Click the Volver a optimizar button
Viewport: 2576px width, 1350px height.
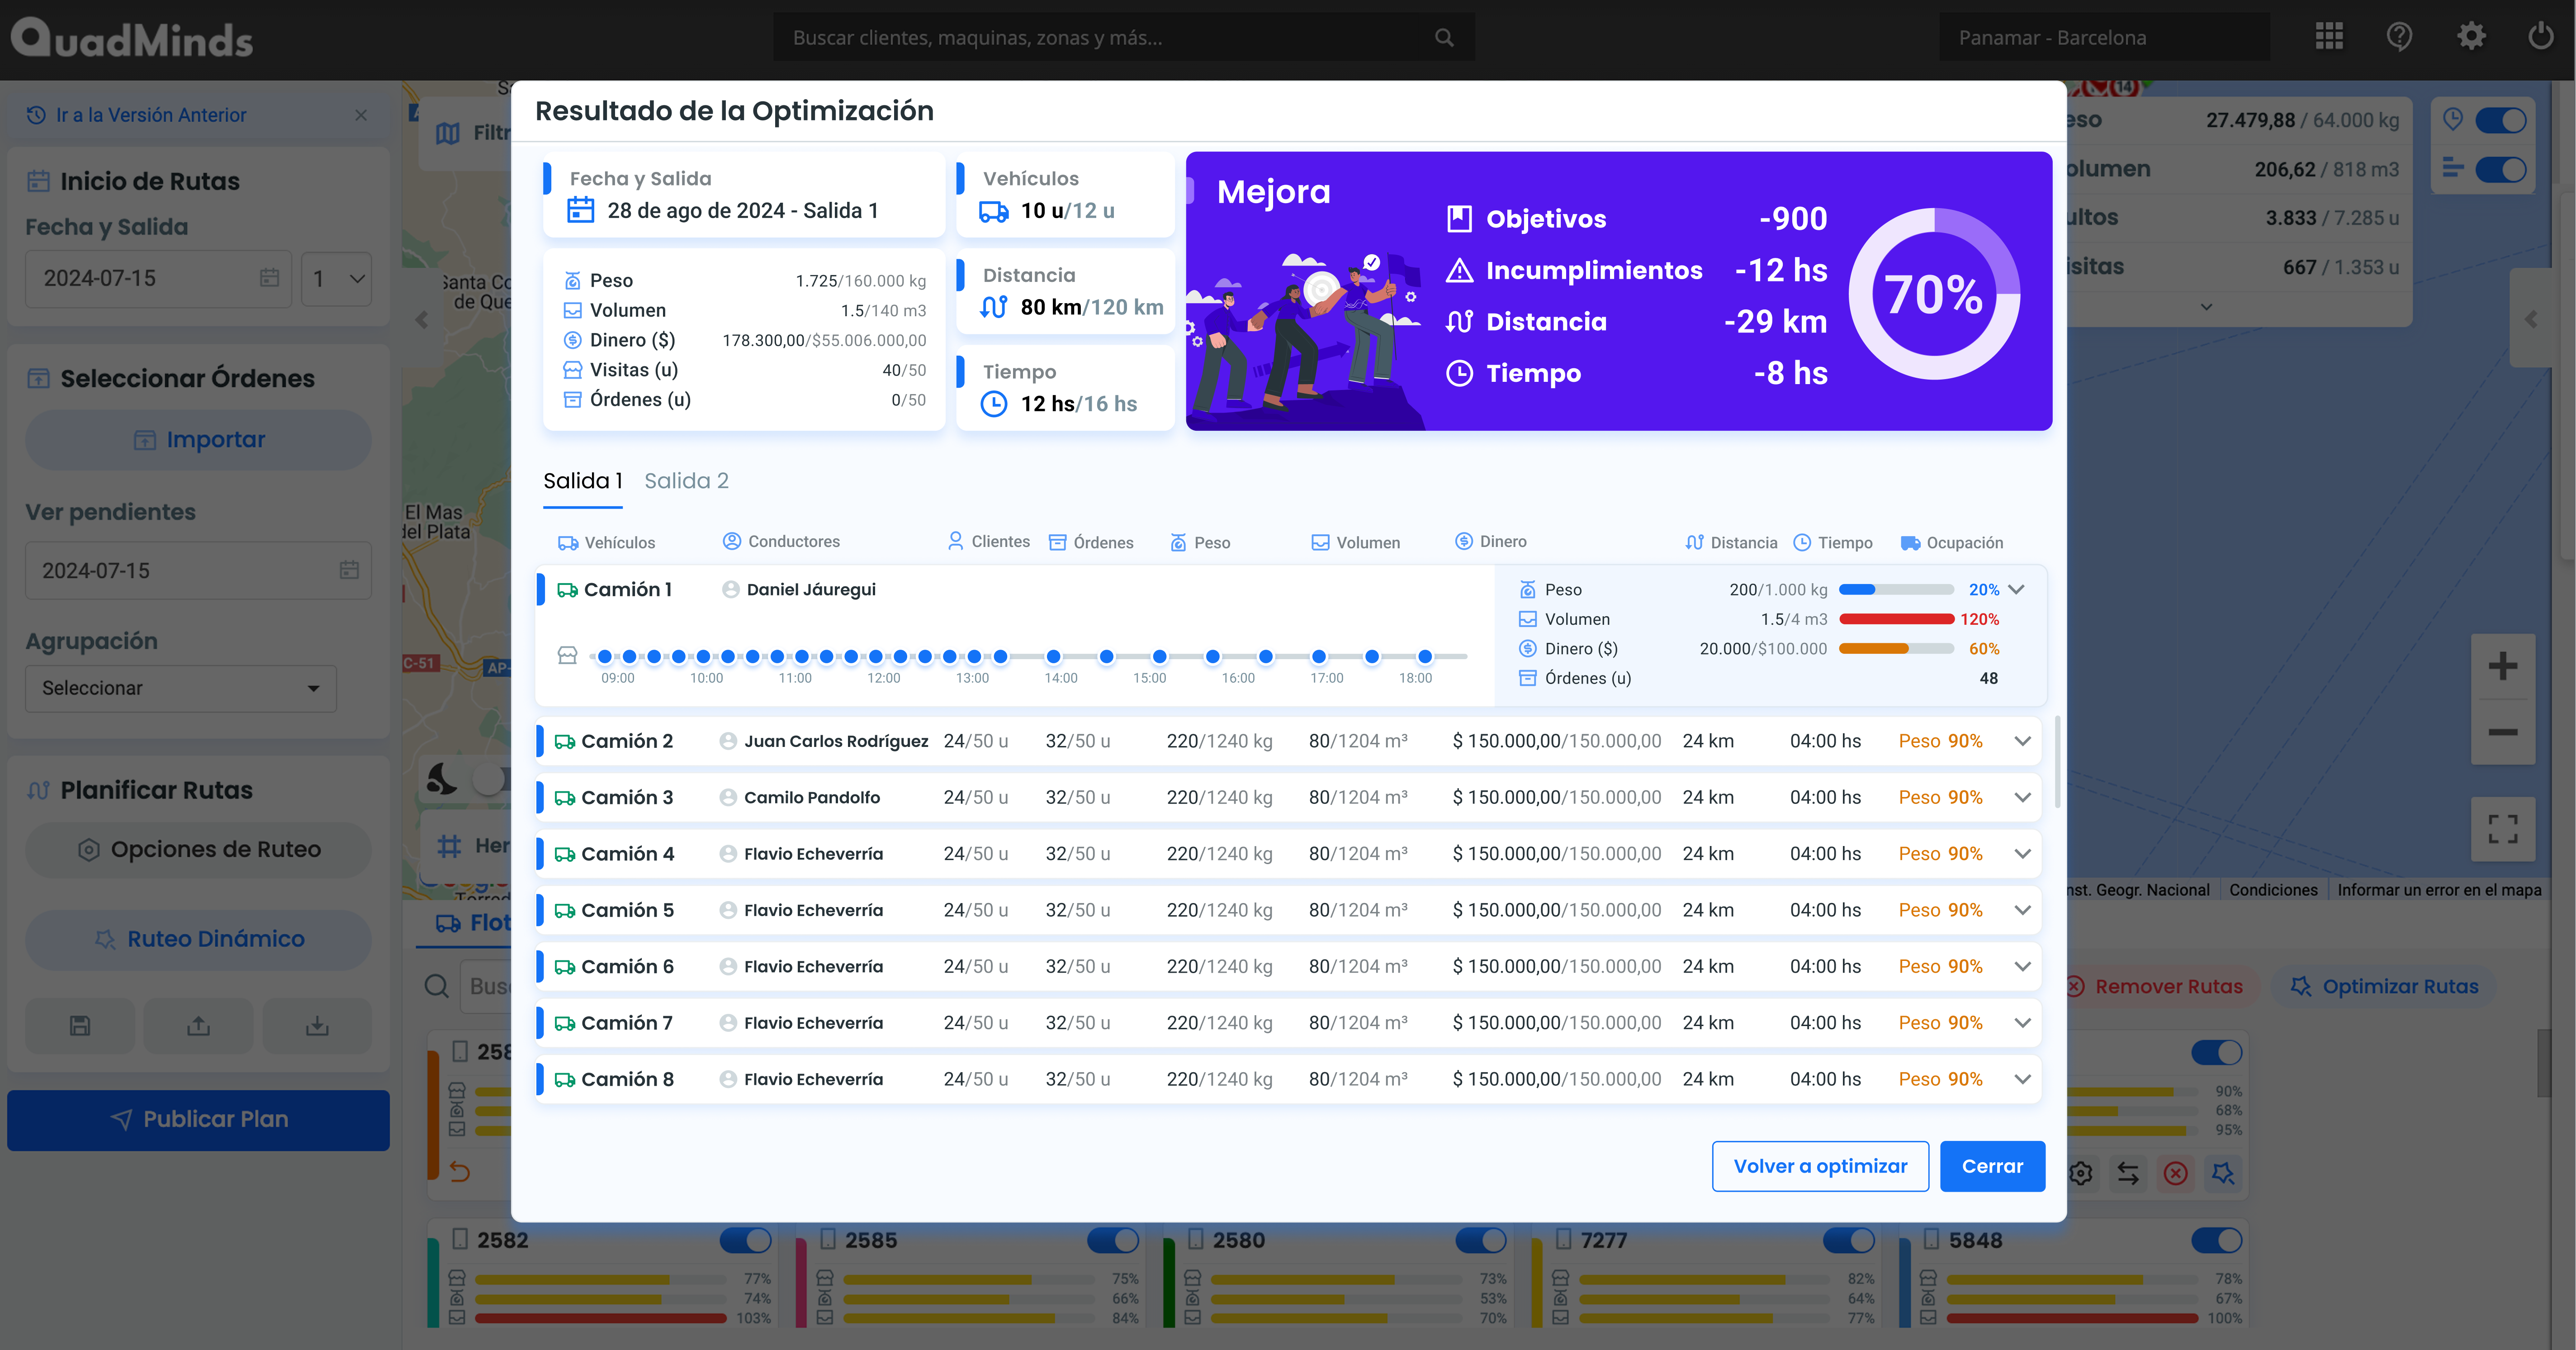1820,1166
